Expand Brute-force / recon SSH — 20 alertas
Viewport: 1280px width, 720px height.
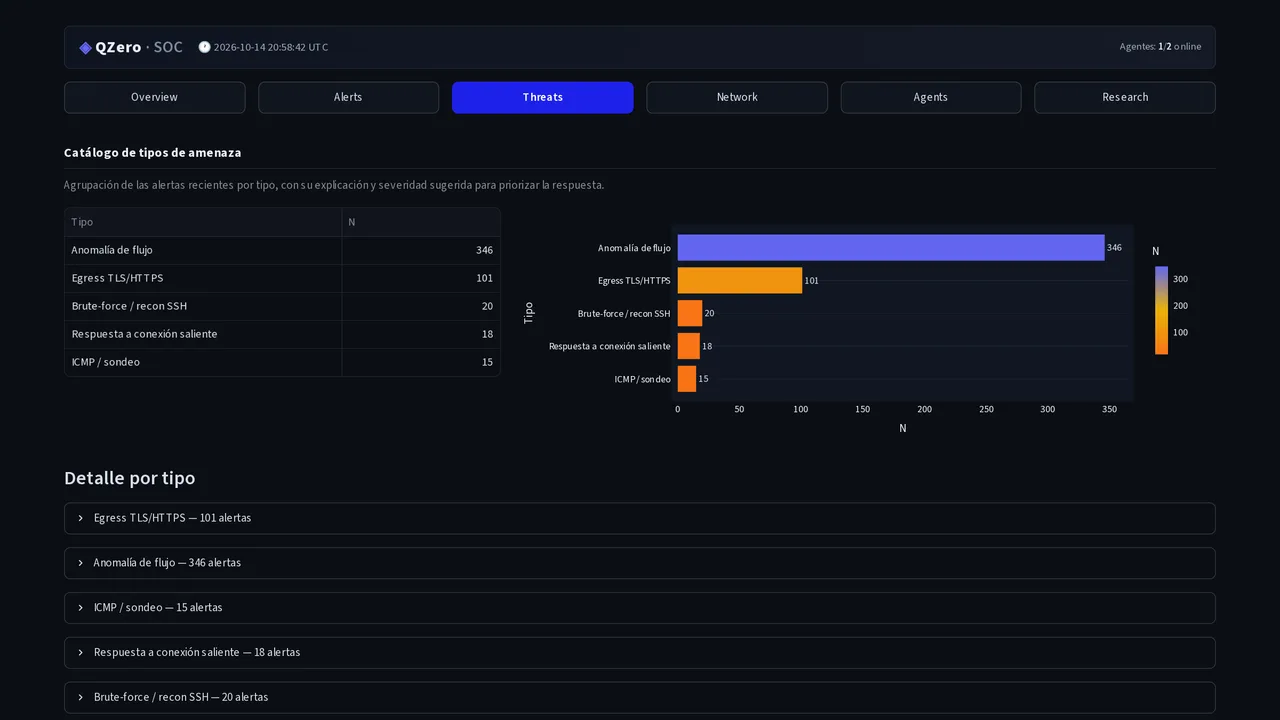(x=640, y=697)
